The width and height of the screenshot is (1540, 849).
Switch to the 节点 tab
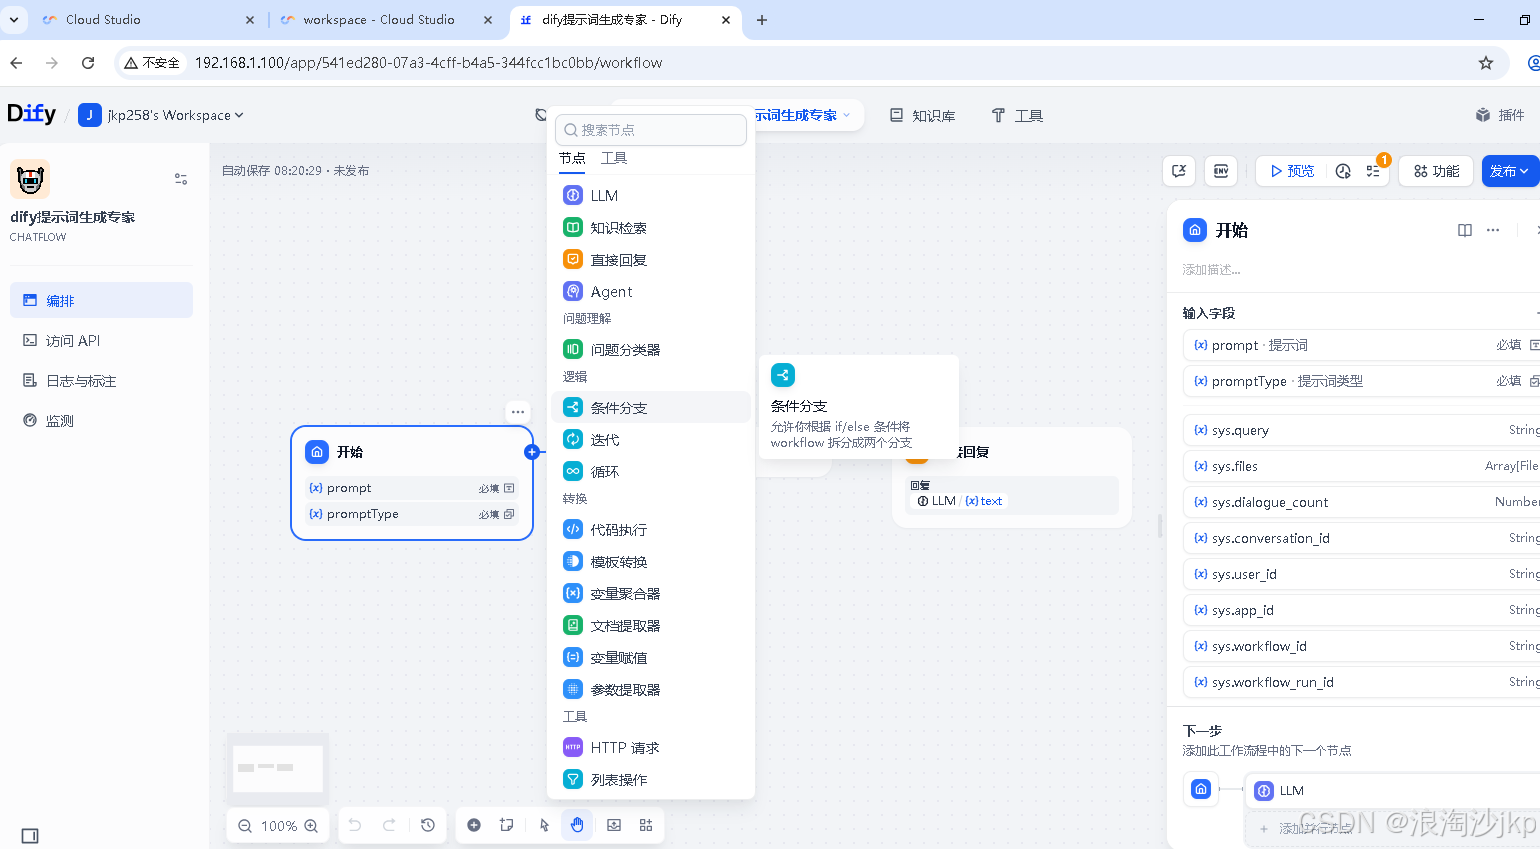(x=572, y=158)
